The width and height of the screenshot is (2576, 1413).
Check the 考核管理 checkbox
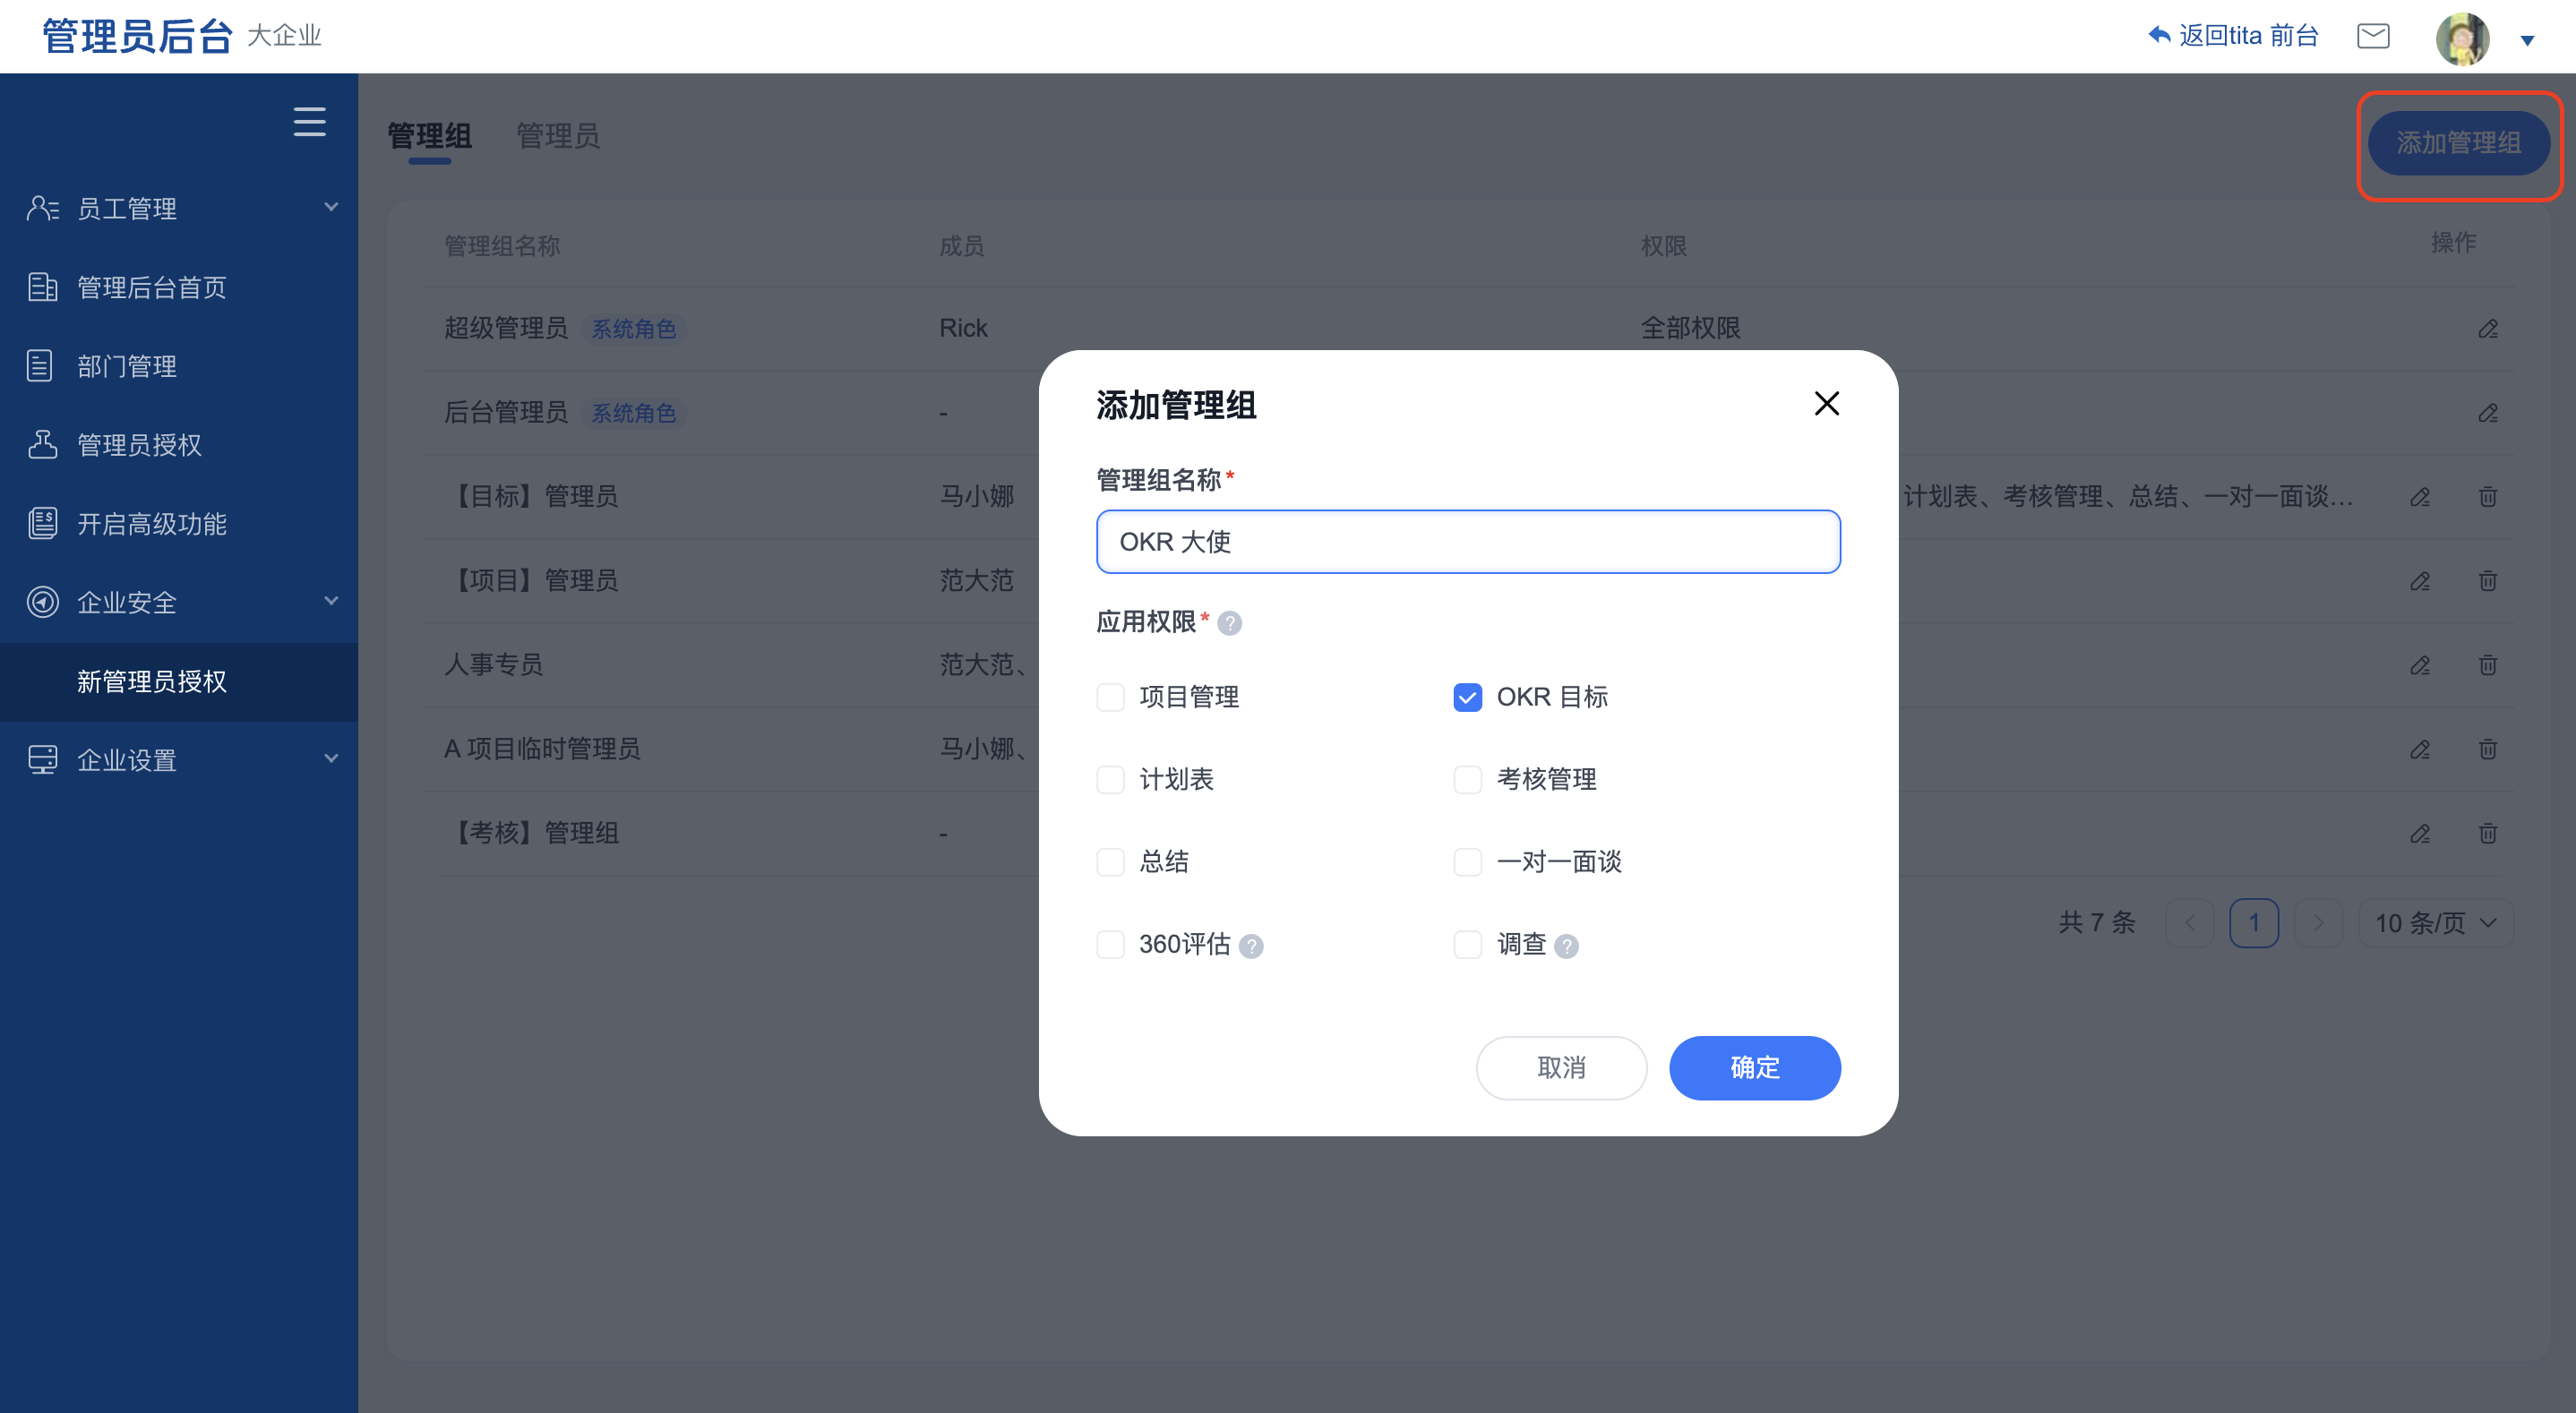pyautogui.click(x=1467, y=779)
